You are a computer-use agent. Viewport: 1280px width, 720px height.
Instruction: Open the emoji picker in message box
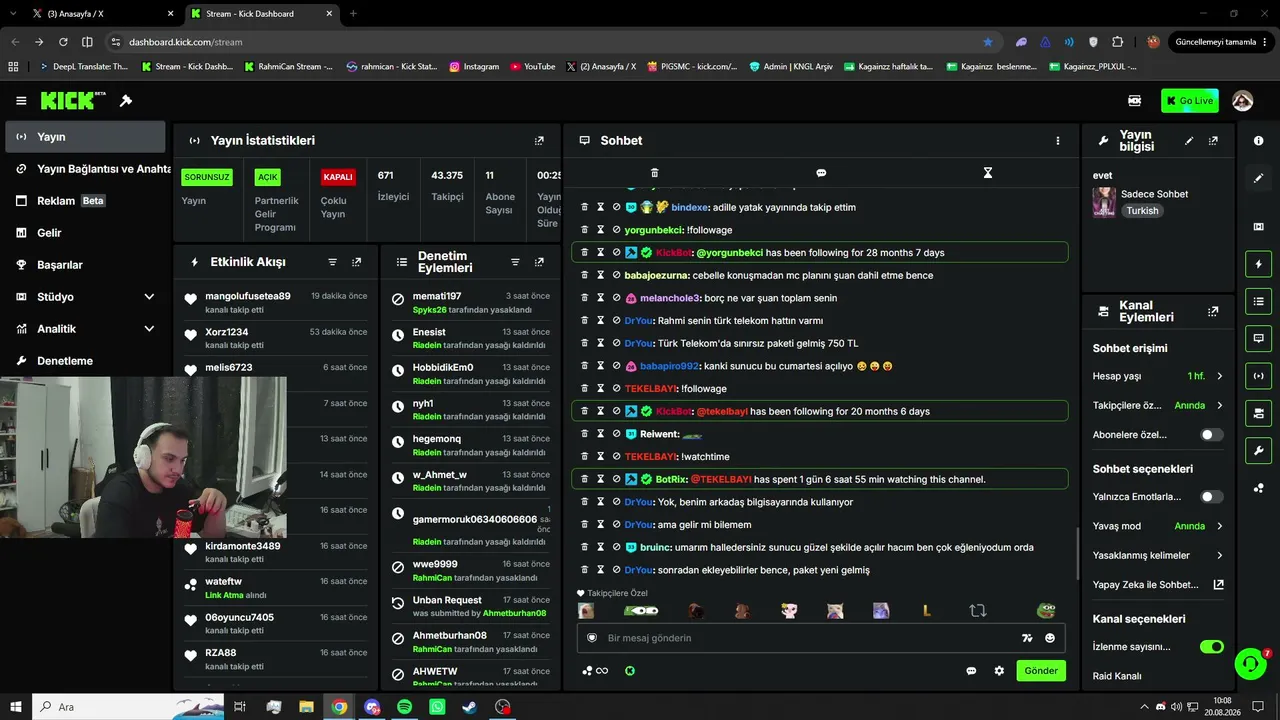(1050, 638)
